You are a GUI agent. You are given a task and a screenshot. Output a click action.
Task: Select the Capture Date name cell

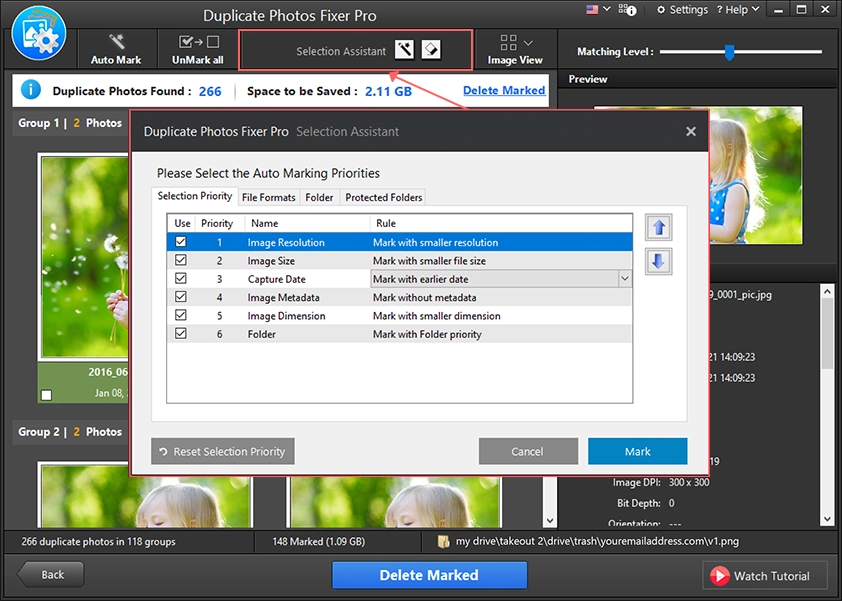coord(277,279)
